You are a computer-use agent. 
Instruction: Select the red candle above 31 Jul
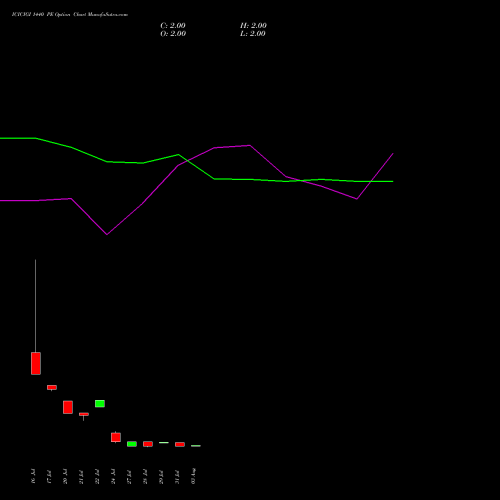[180, 444]
